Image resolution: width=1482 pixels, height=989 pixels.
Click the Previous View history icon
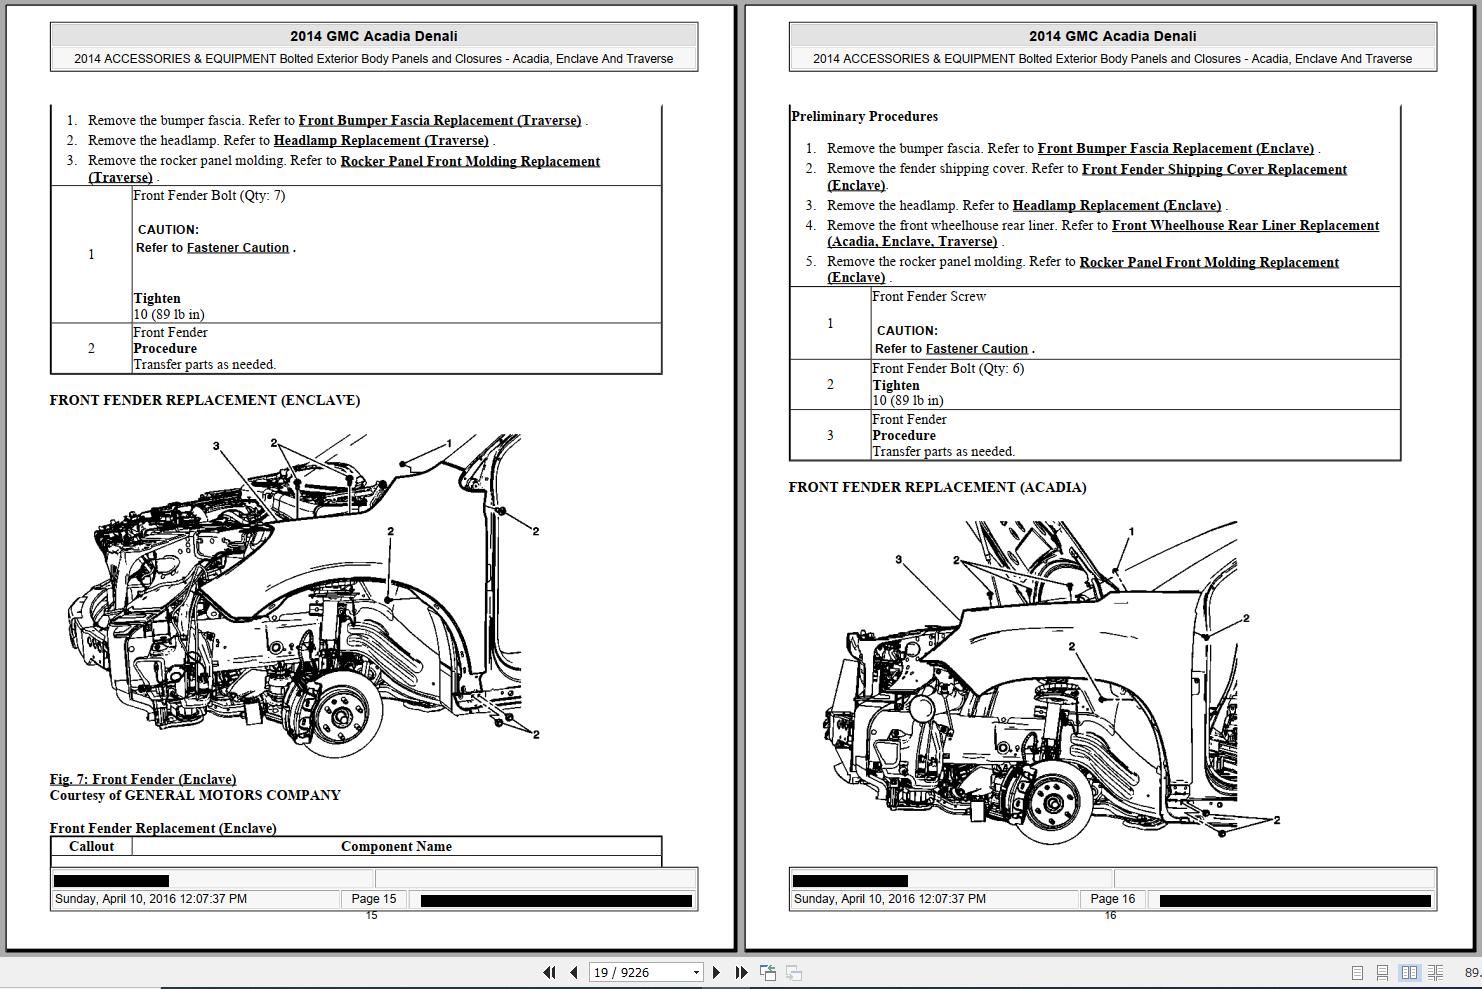(769, 971)
